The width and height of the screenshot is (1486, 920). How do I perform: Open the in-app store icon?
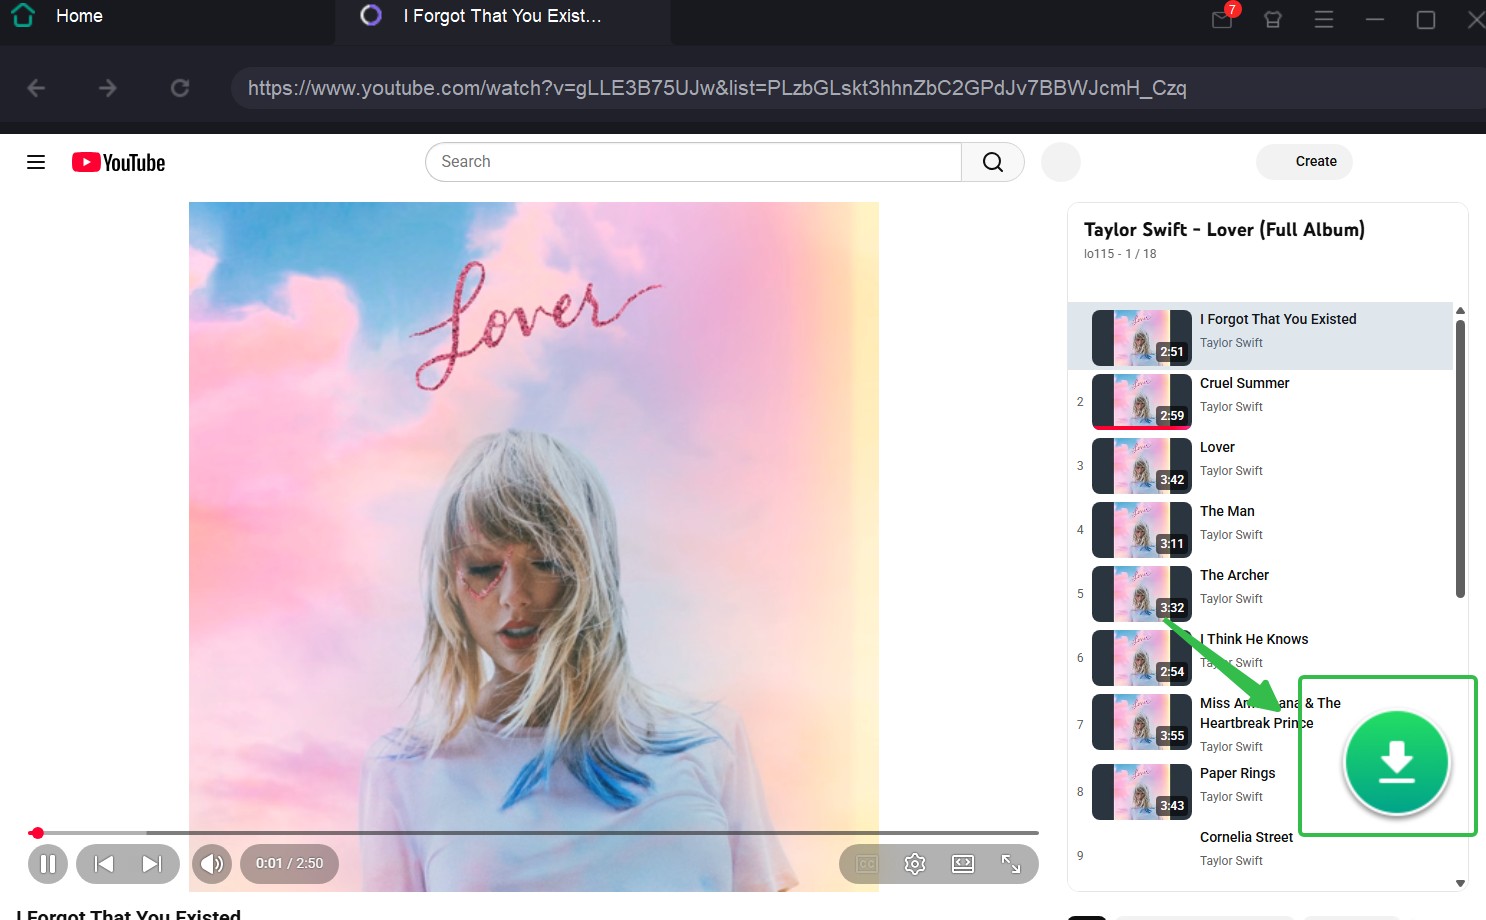pyautogui.click(x=1272, y=20)
